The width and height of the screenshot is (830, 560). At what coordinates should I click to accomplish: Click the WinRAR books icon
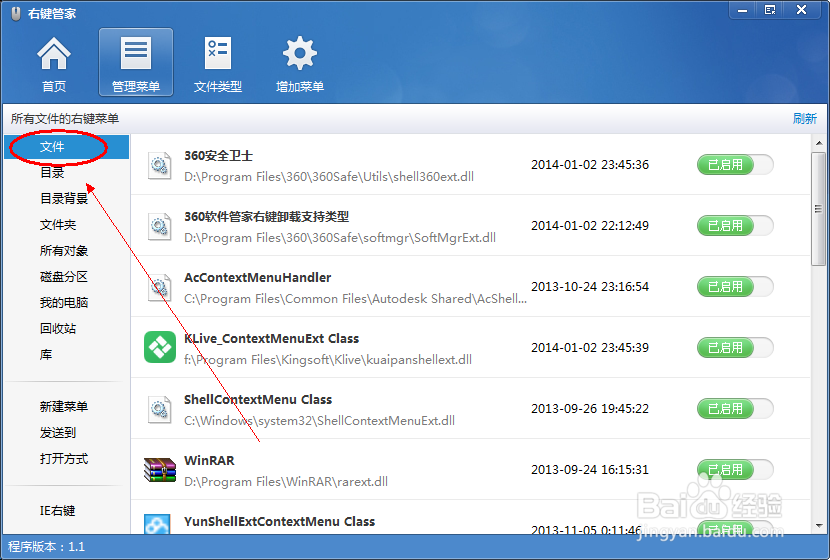click(x=159, y=469)
